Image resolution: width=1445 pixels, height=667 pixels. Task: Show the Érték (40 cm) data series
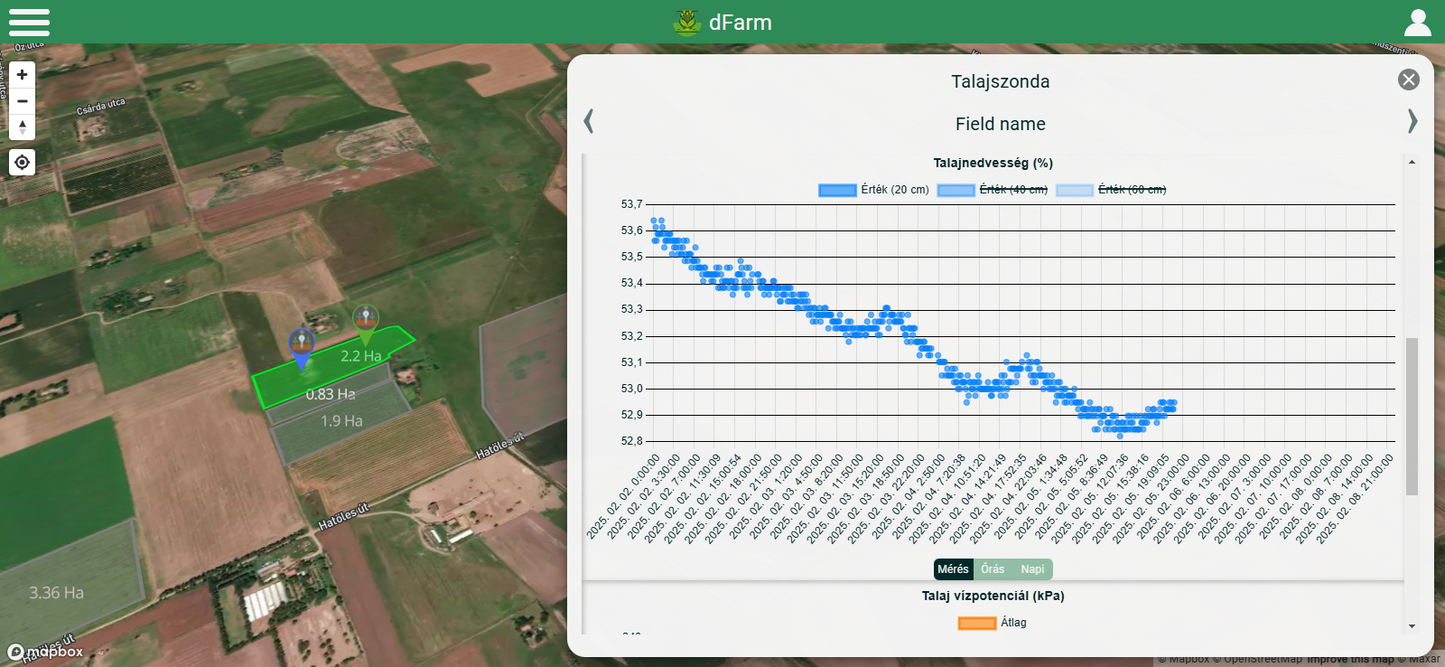tap(992, 190)
